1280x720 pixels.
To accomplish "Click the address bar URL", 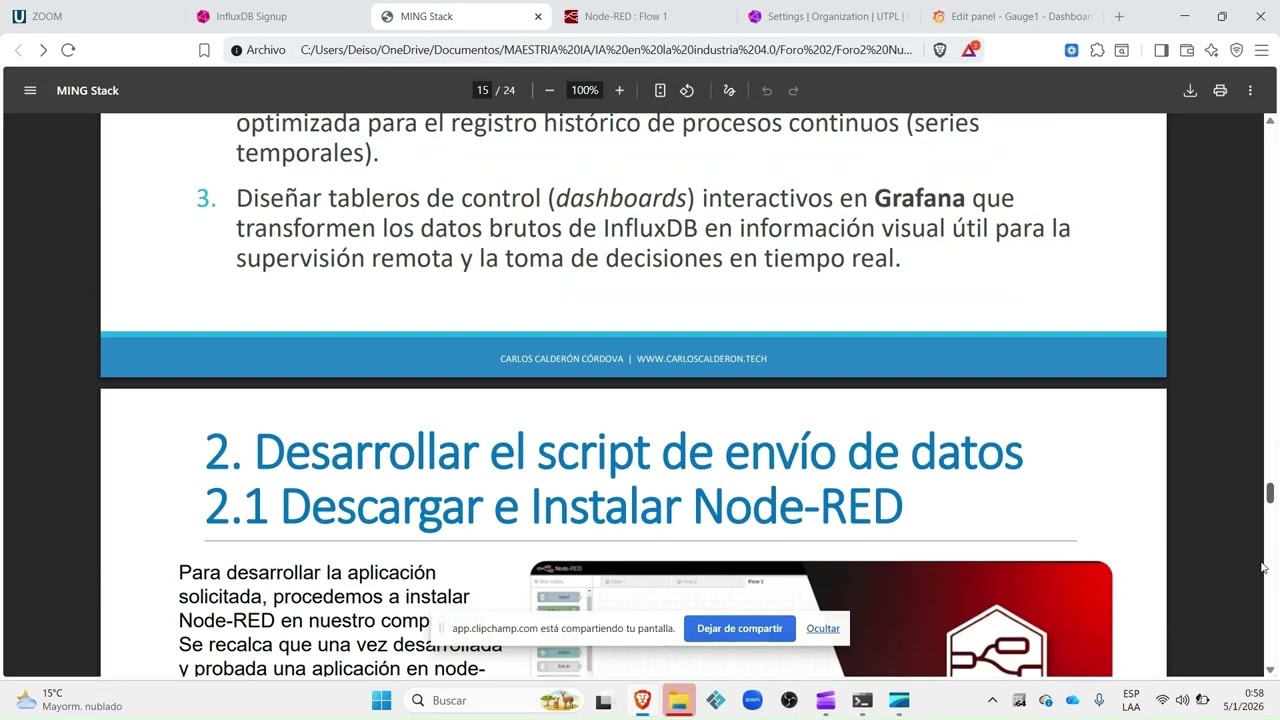I will click(x=606, y=50).
